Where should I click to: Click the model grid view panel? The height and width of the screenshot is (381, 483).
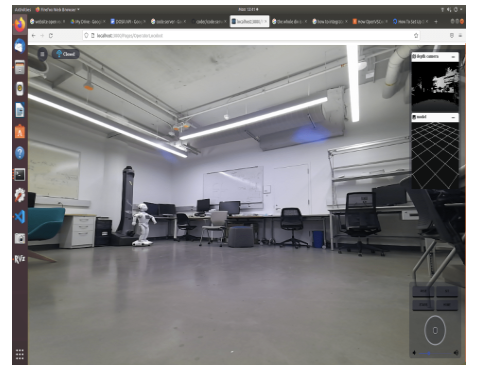click(435, 155)
